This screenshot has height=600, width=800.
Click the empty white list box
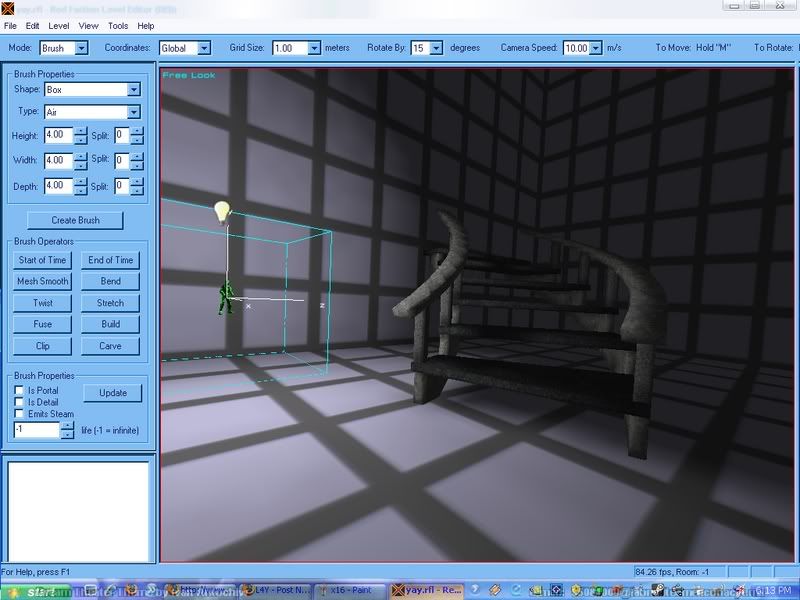coord(78,510)
